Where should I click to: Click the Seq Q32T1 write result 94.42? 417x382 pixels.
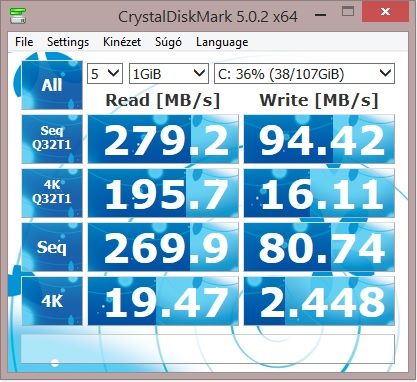(x=319, y=139)
